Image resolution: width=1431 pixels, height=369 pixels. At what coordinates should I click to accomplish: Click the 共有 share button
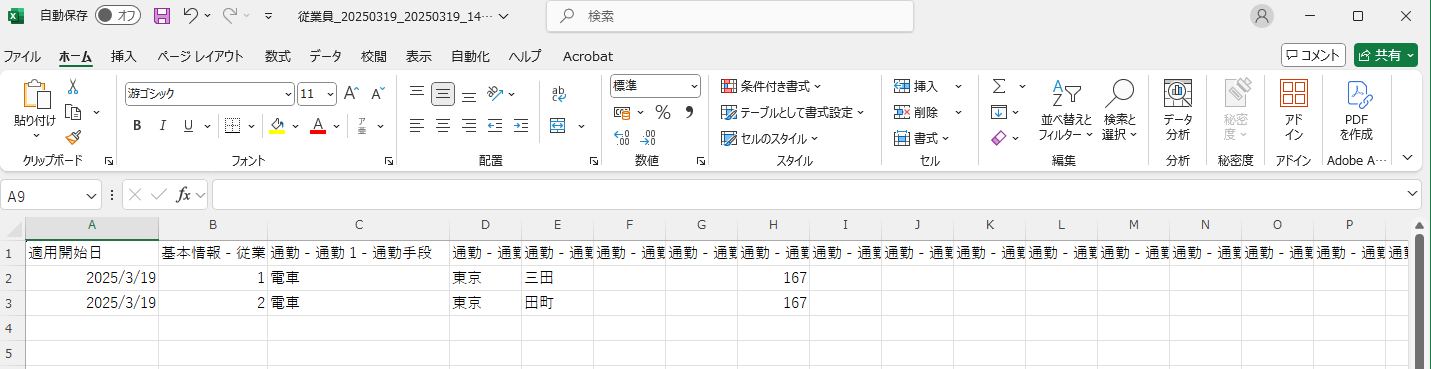tap(1386, 56)
